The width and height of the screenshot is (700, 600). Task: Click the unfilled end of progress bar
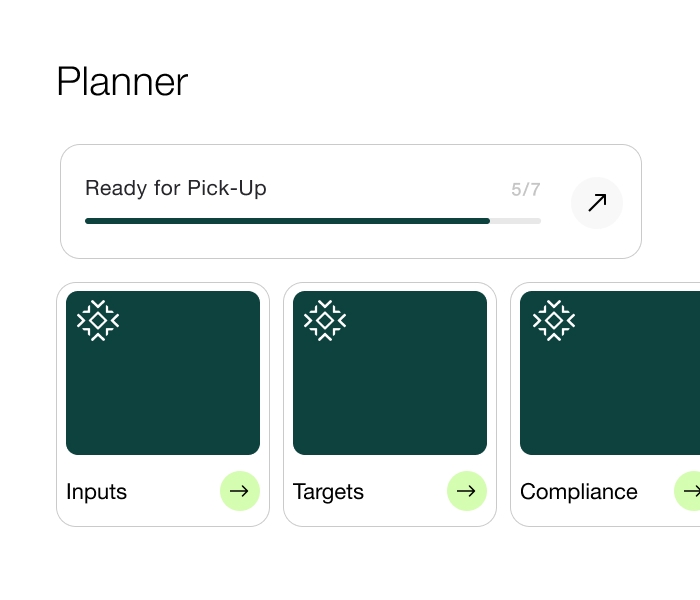coord(516,221)
